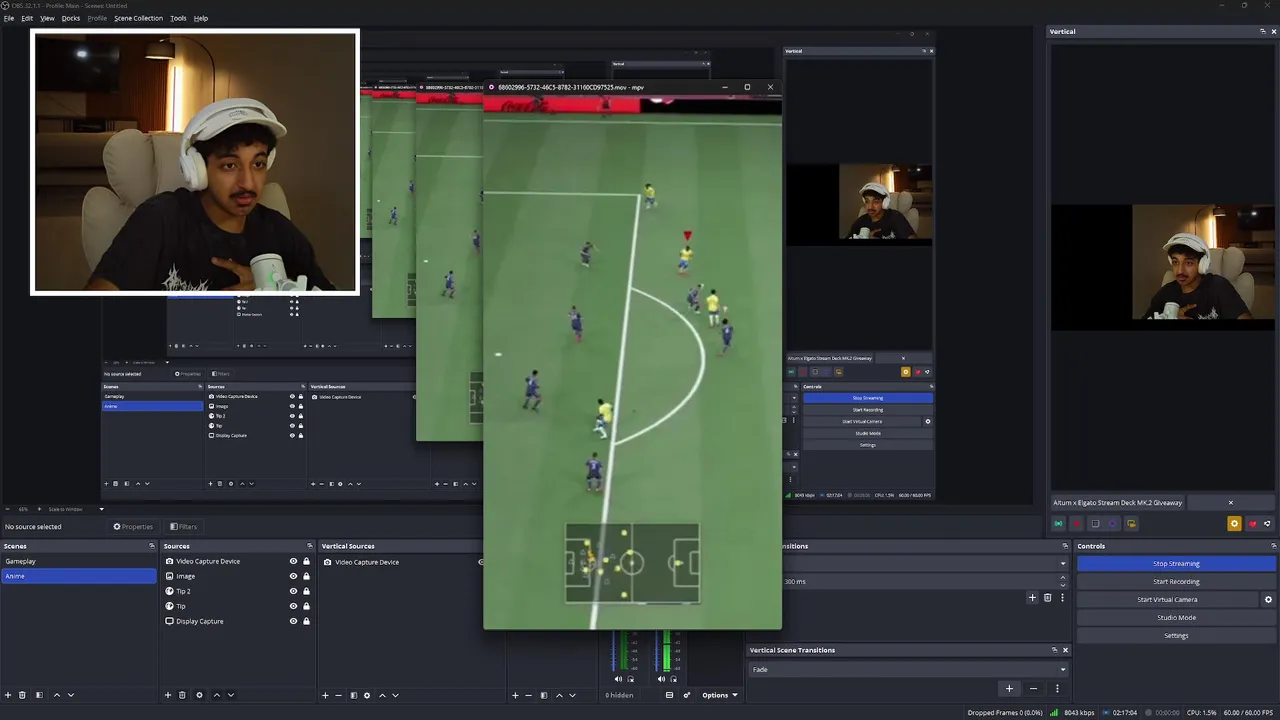Delete selected source with Sources trash icon

click(182, 695)
